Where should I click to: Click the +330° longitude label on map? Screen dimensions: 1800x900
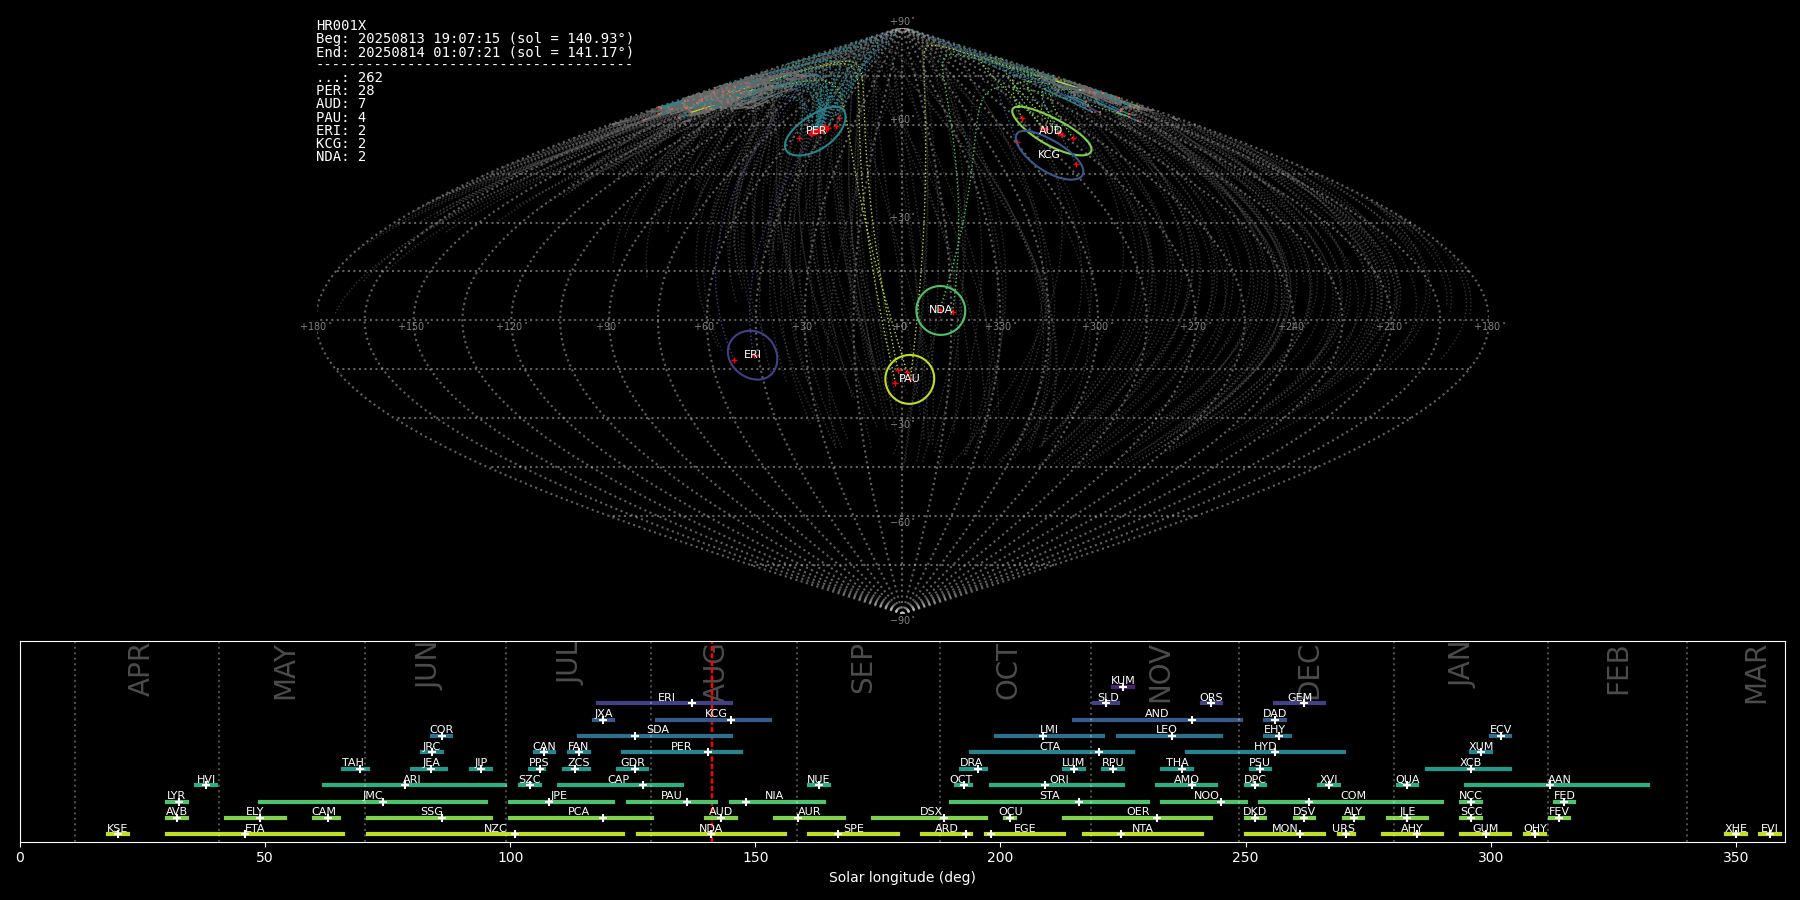pos(998,327)
